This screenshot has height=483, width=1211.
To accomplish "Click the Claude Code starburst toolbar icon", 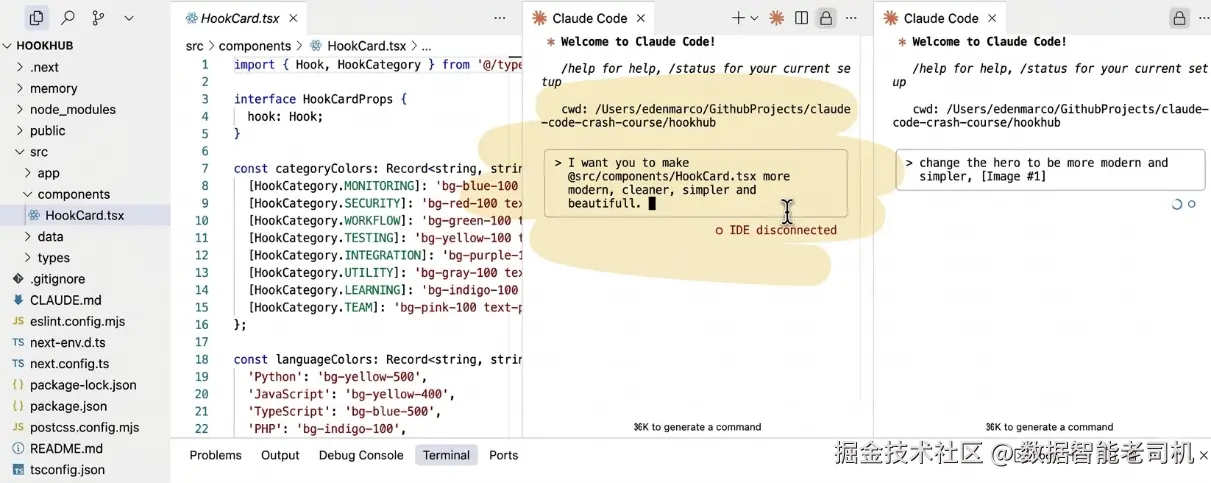I will point(776,18).
